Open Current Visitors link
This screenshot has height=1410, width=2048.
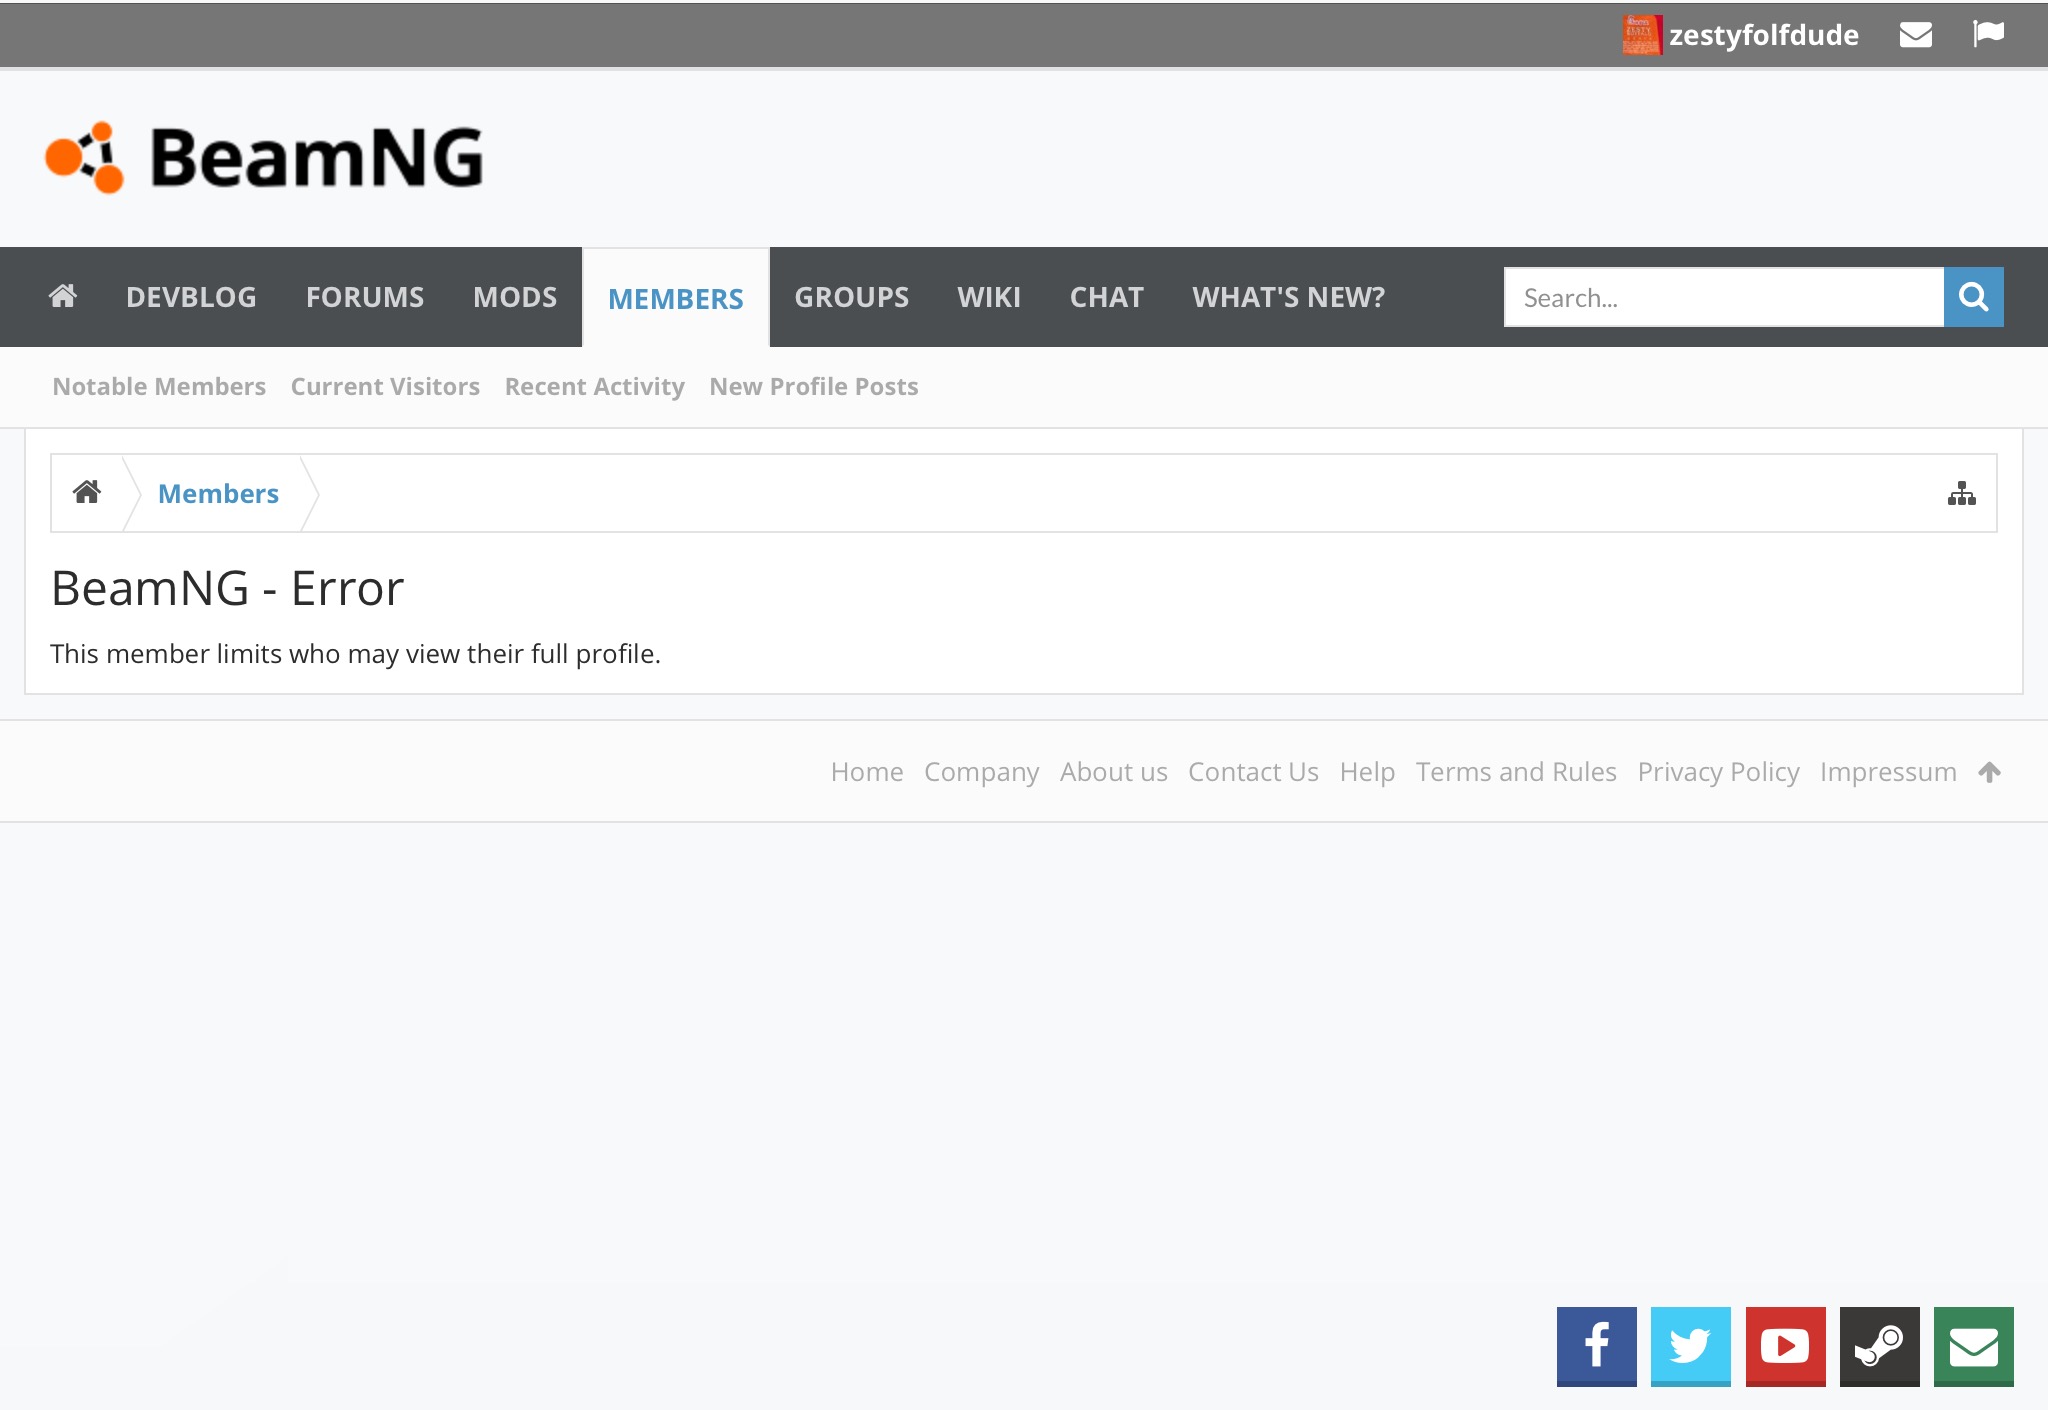click(385, 386)
